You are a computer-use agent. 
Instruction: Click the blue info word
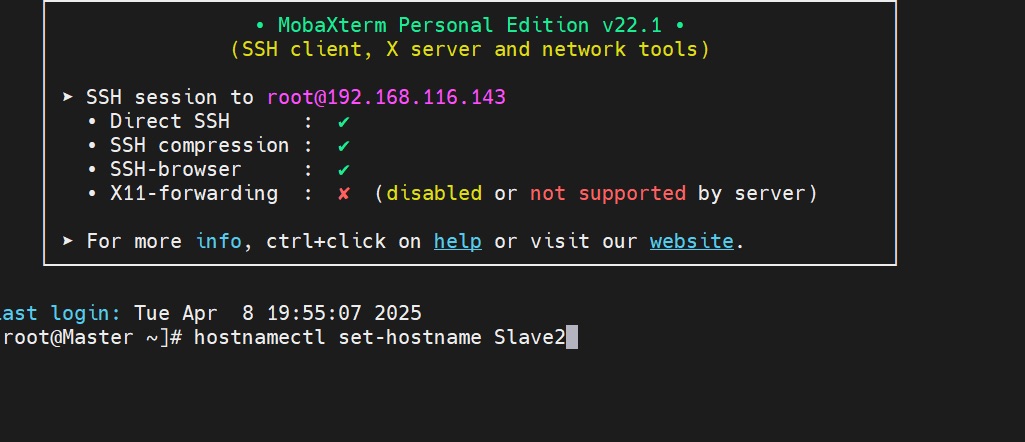click(217, 241)
